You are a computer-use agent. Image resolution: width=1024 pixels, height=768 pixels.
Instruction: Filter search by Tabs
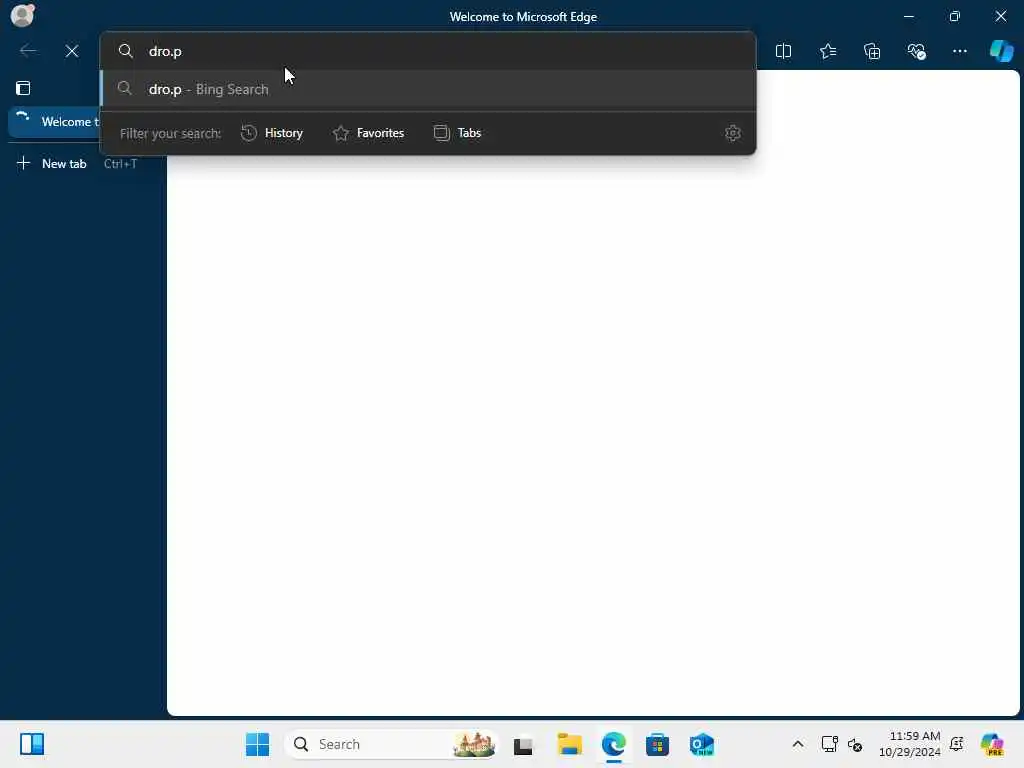tap(458, 133)
